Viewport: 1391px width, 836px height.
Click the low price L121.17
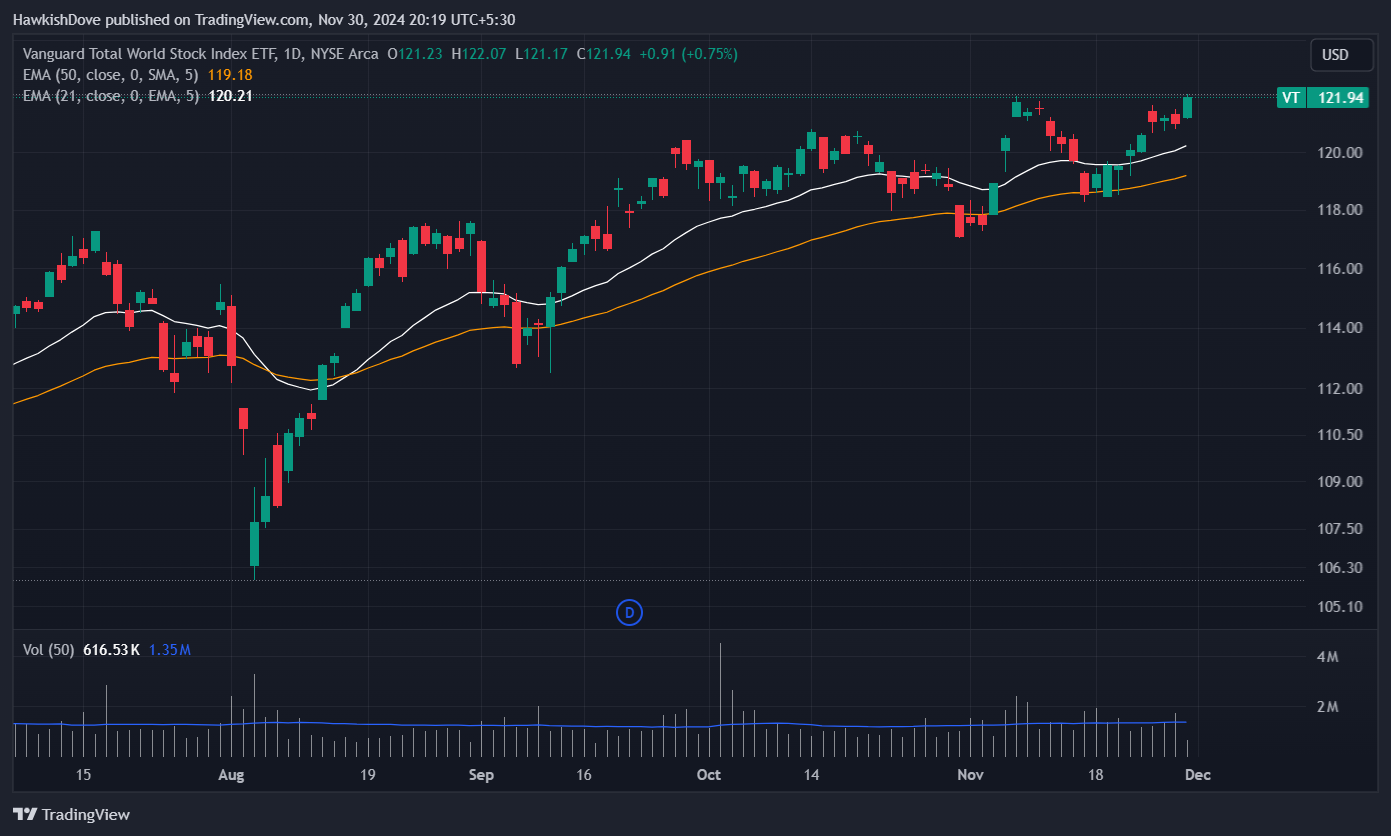point(541,54)
